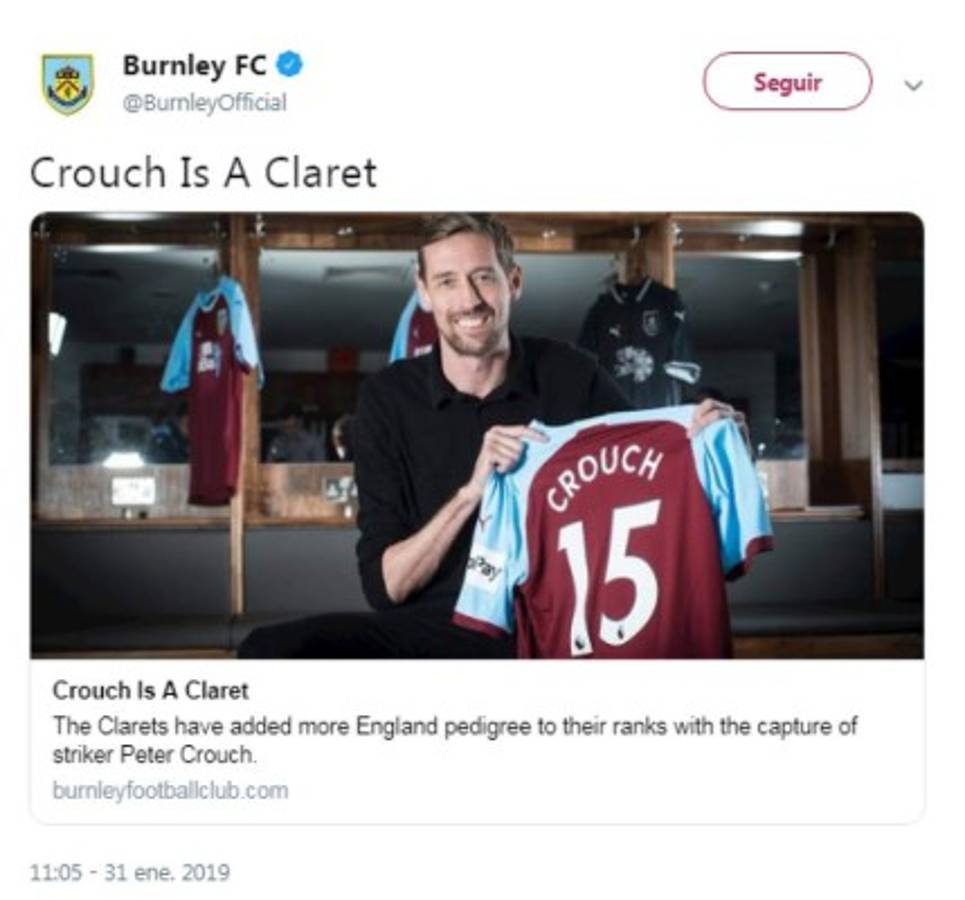Click the blue verified badge
965x900 pixels.
click(290, 66)
